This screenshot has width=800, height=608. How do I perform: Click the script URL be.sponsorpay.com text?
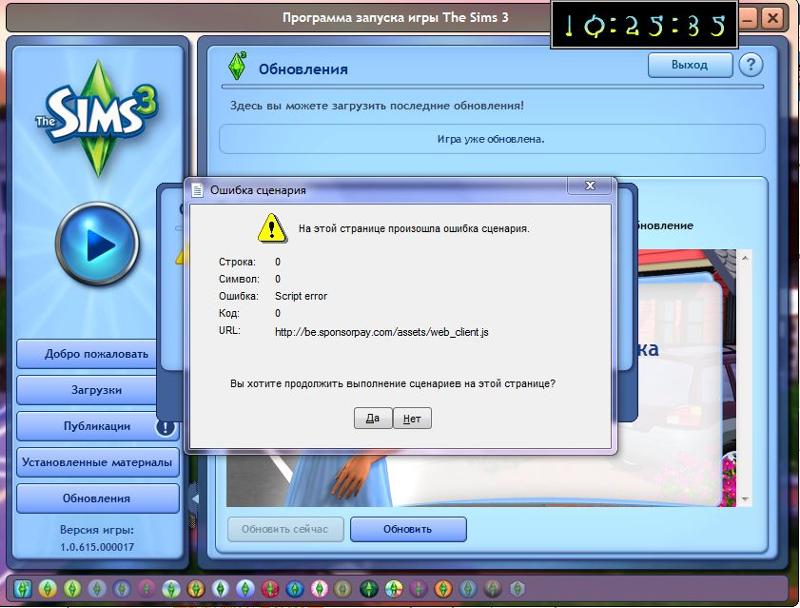pos(382,332)
